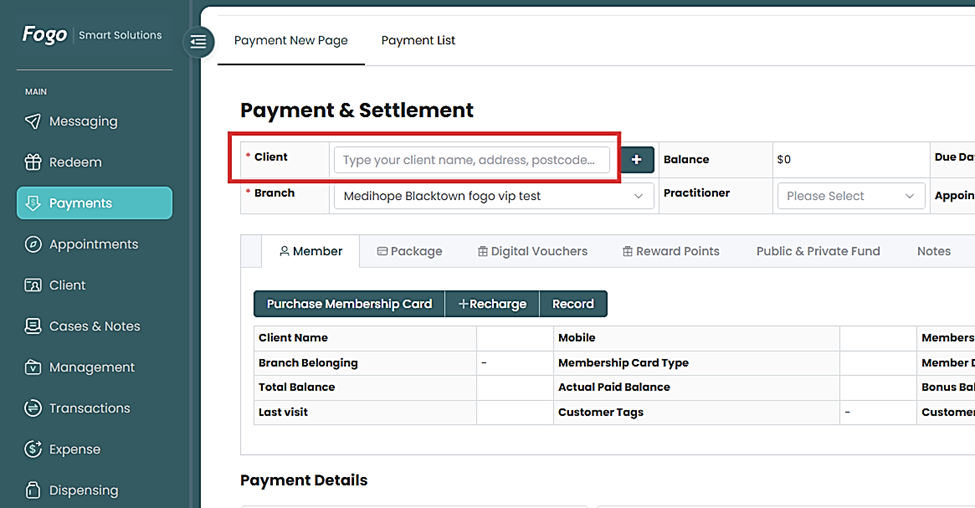
Task: Click the Messaging paper plane icon
Action: 33,121
